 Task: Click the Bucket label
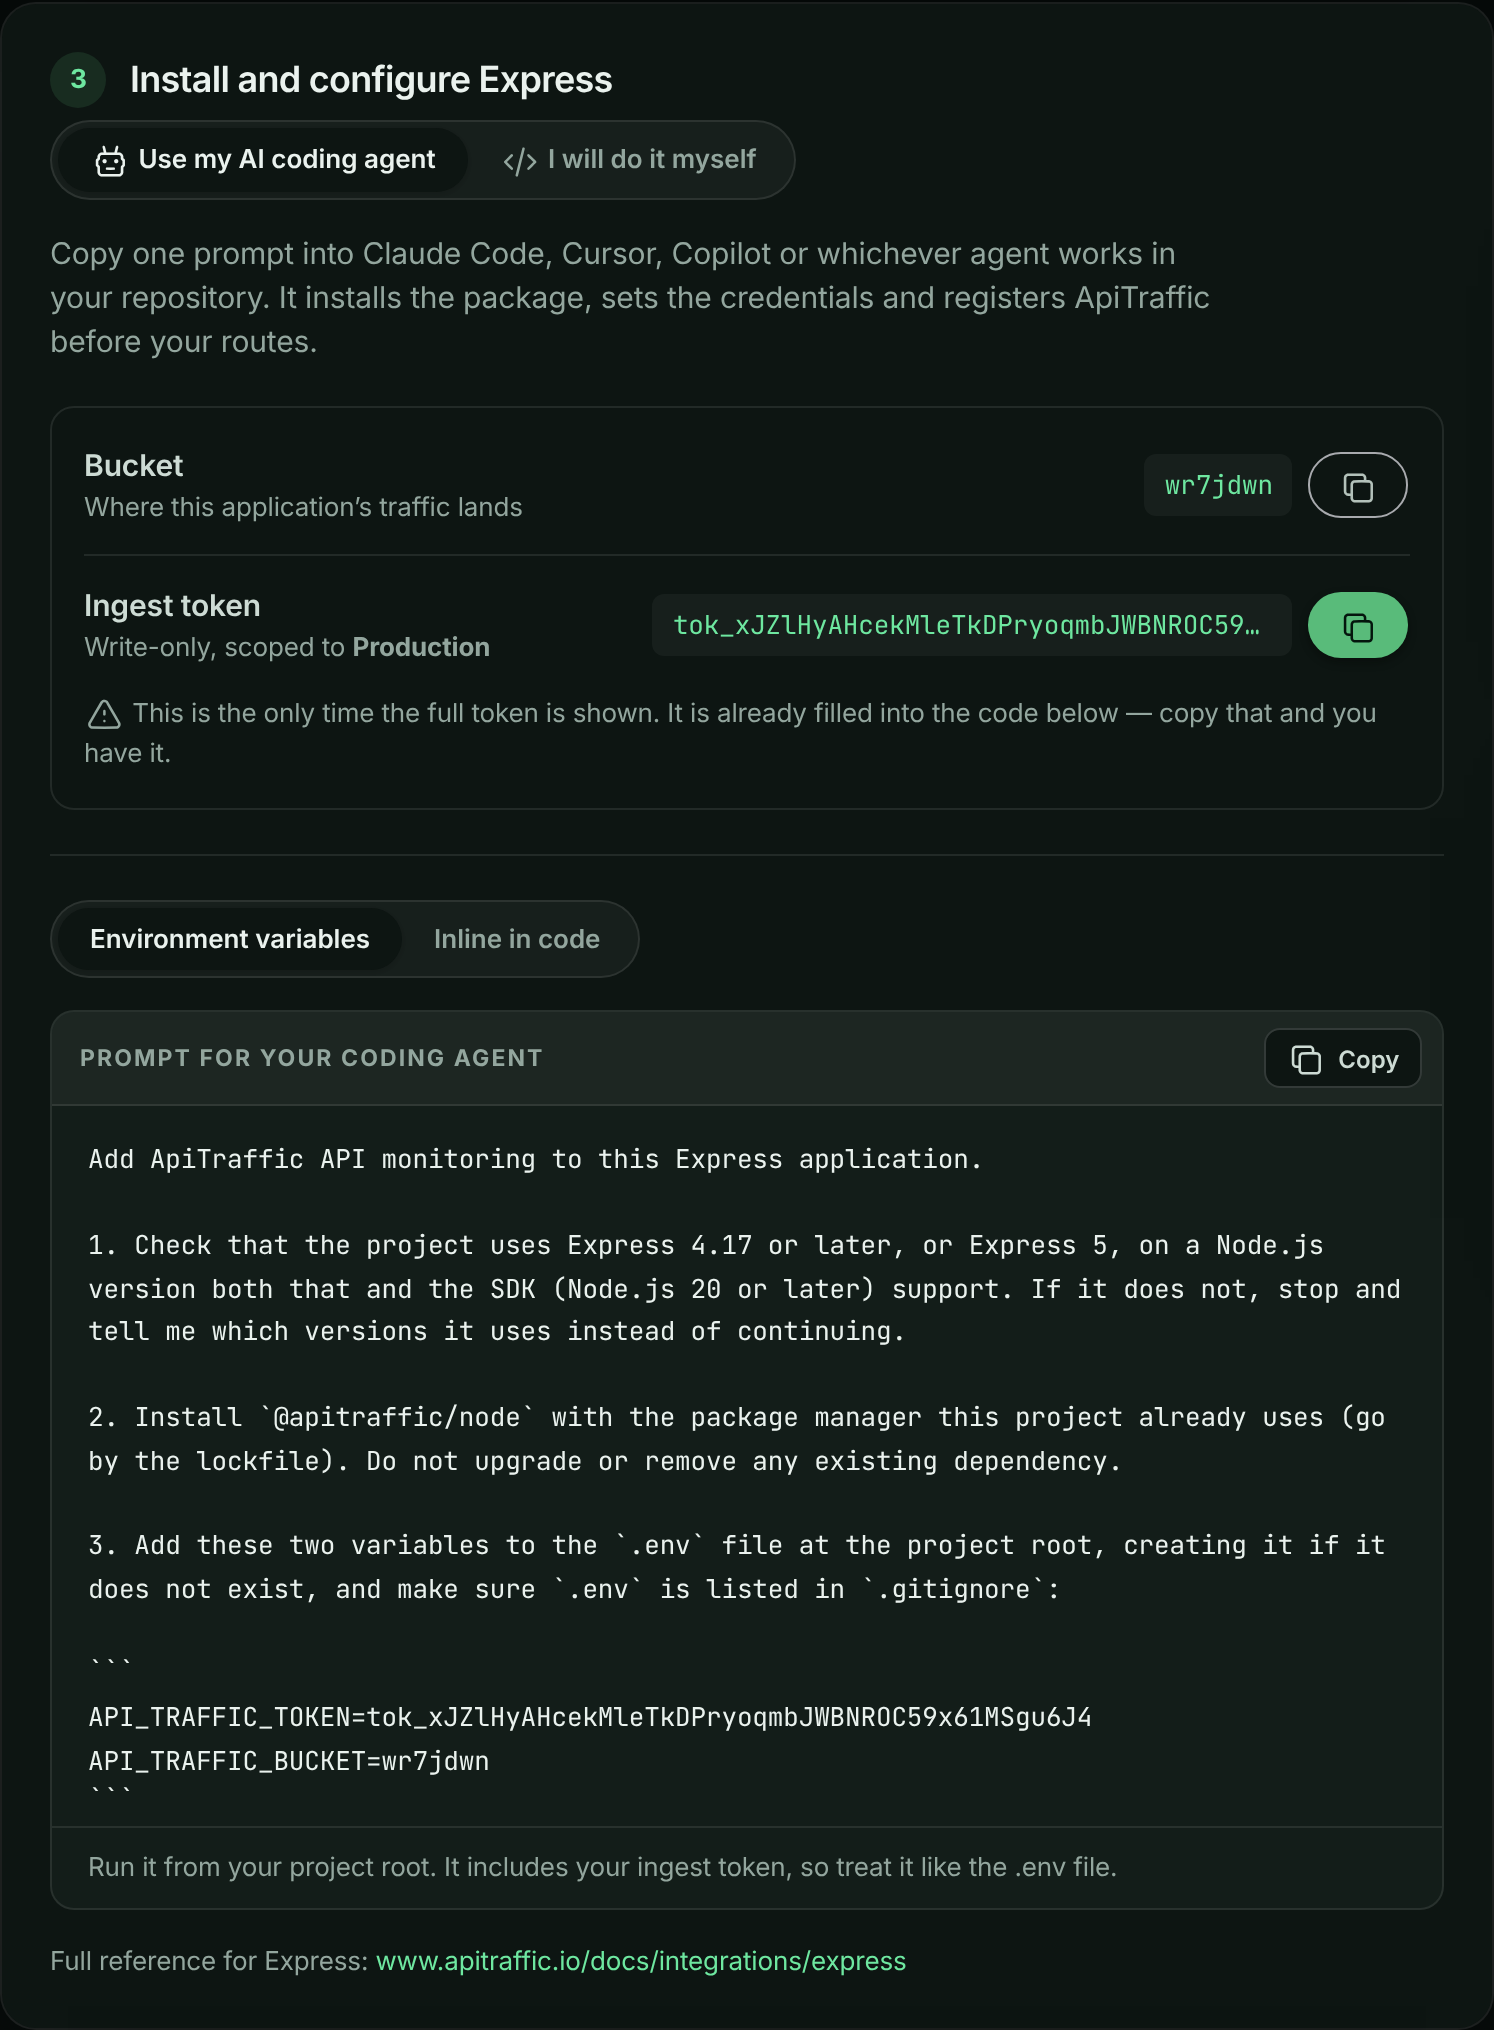pos(134,466)
